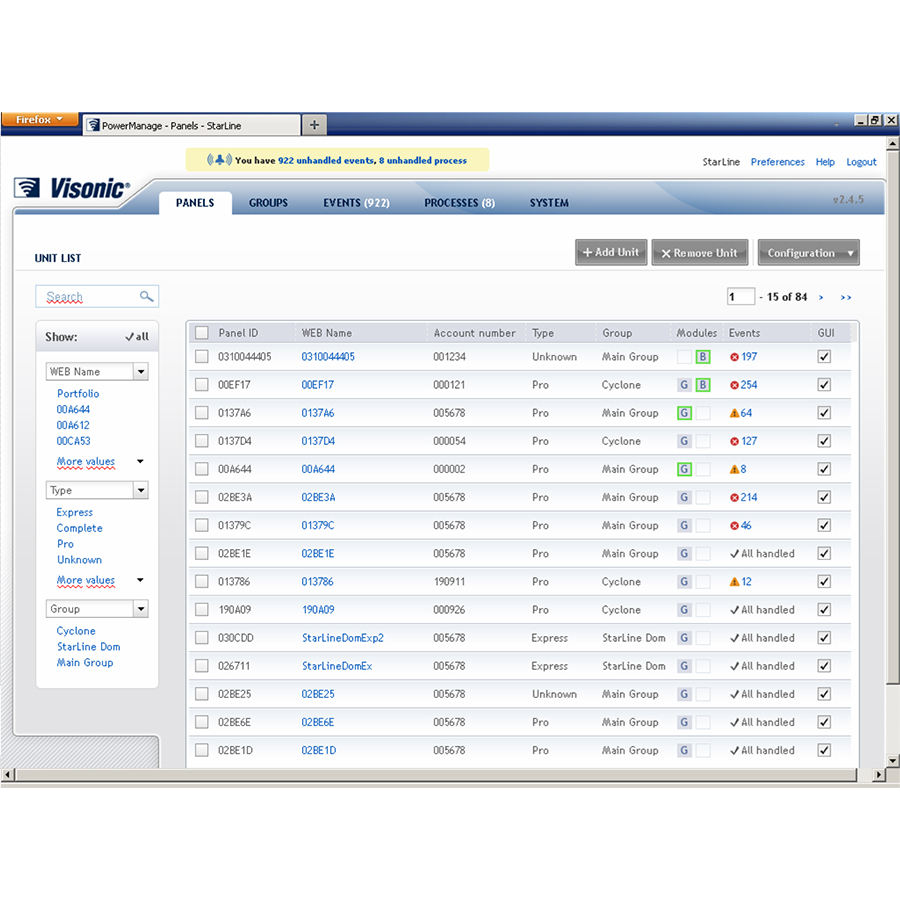Image resolution: width=900 pixels, height=900 pixels.
Task: Jump to last page double arrow
Action: pos(845,297)
